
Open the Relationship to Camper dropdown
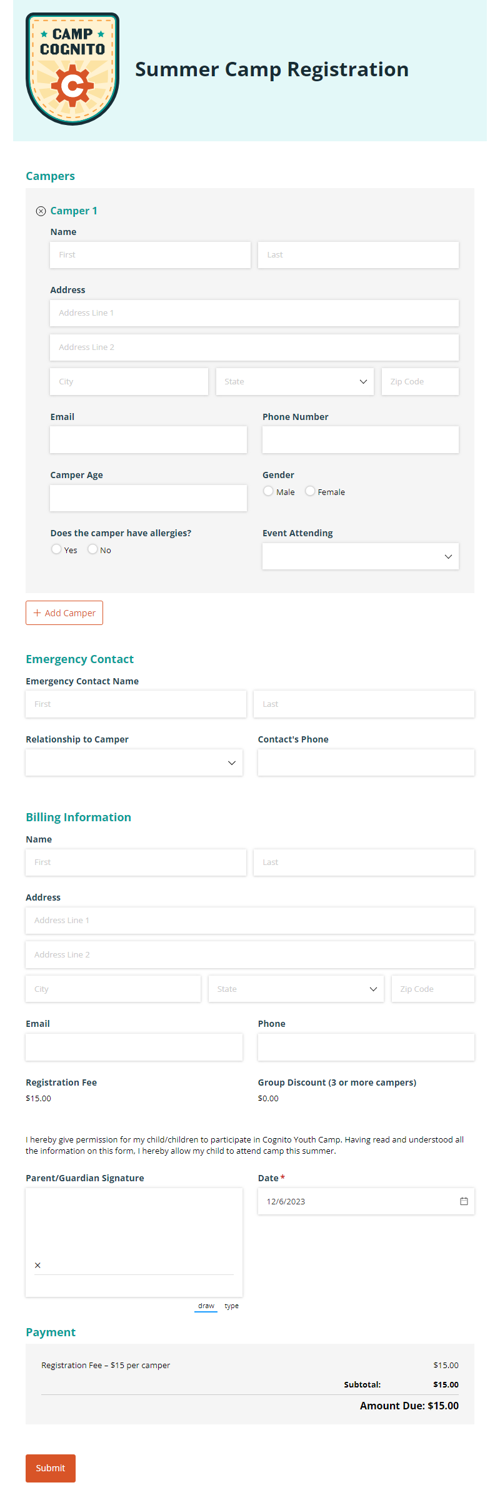point(134,762)
